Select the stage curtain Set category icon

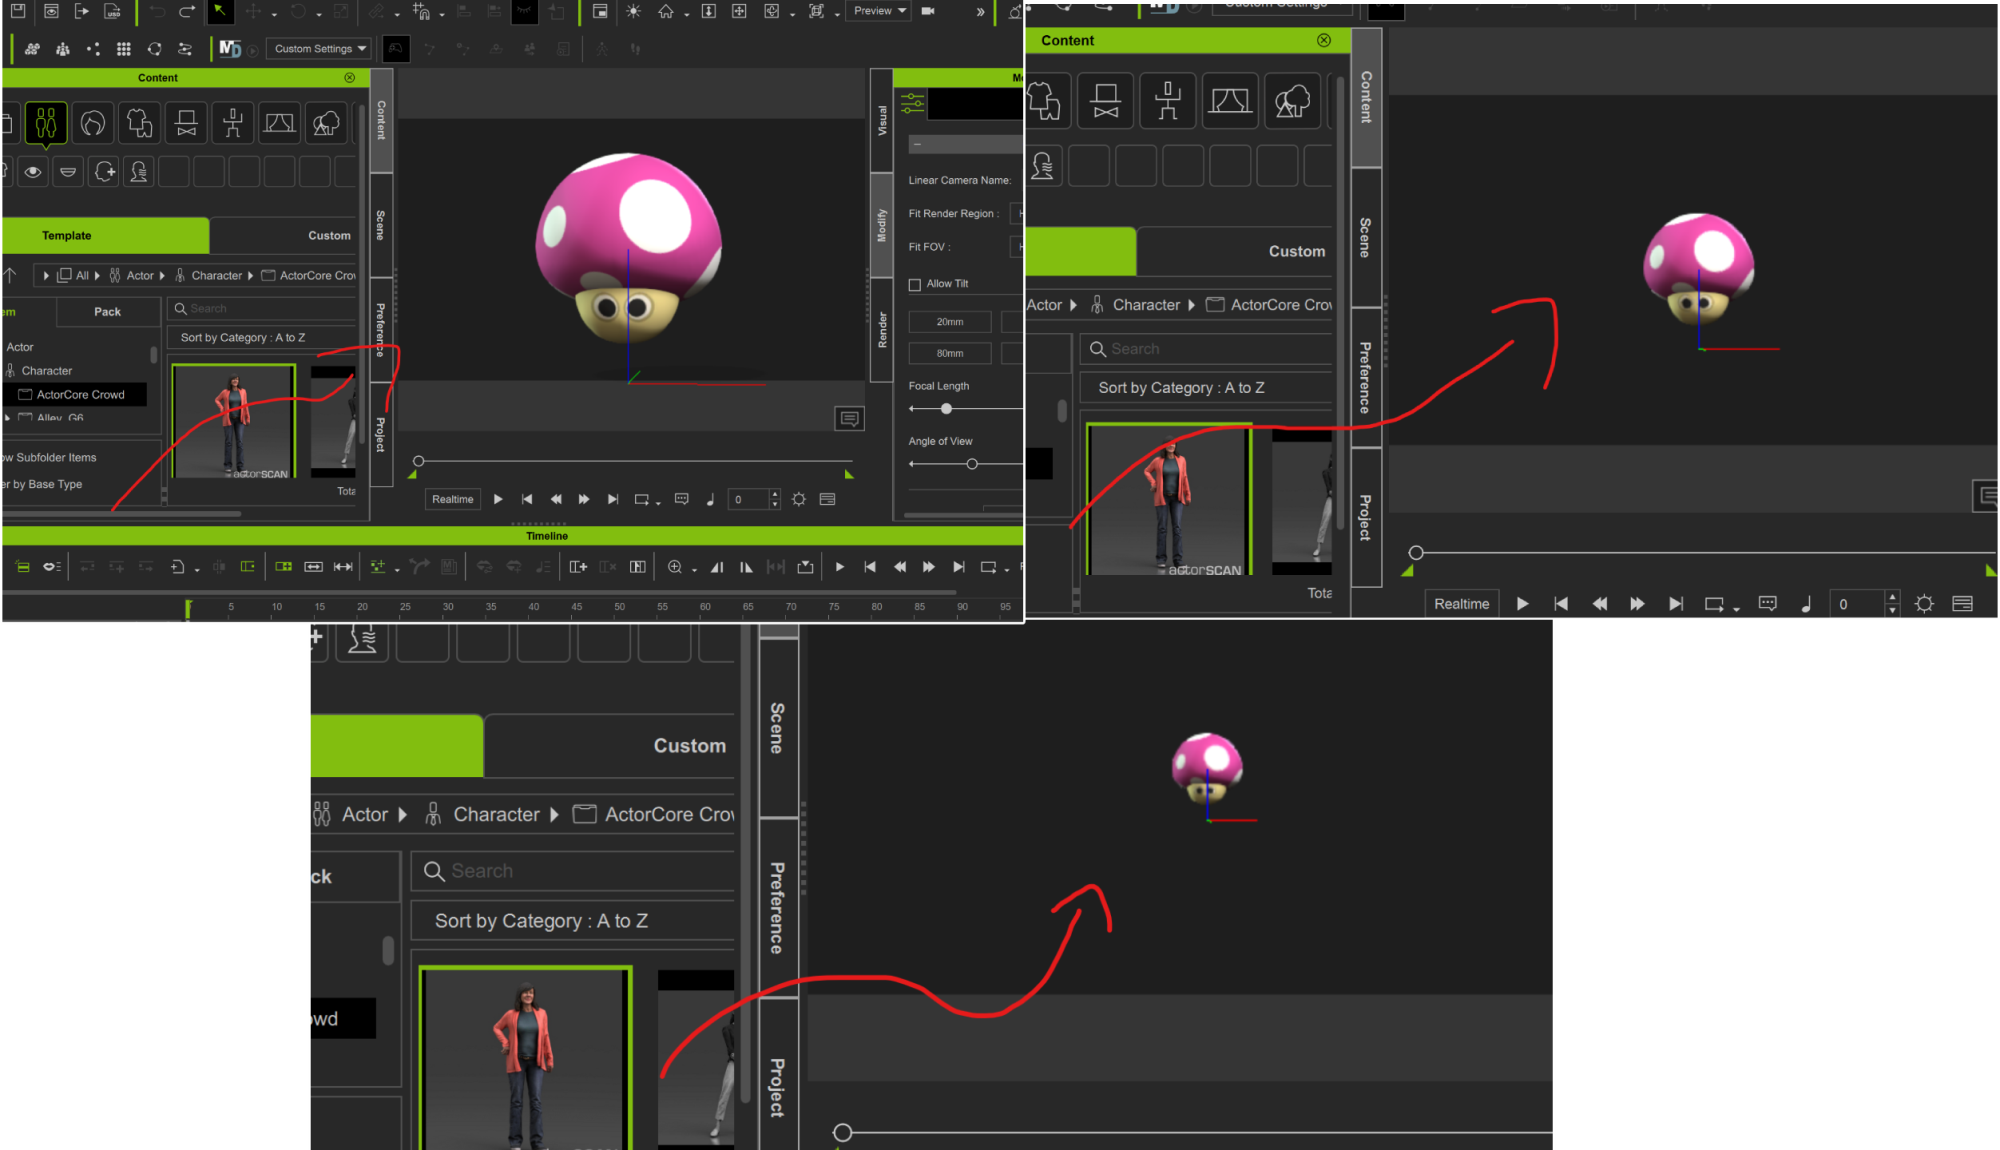pos(279,123)
